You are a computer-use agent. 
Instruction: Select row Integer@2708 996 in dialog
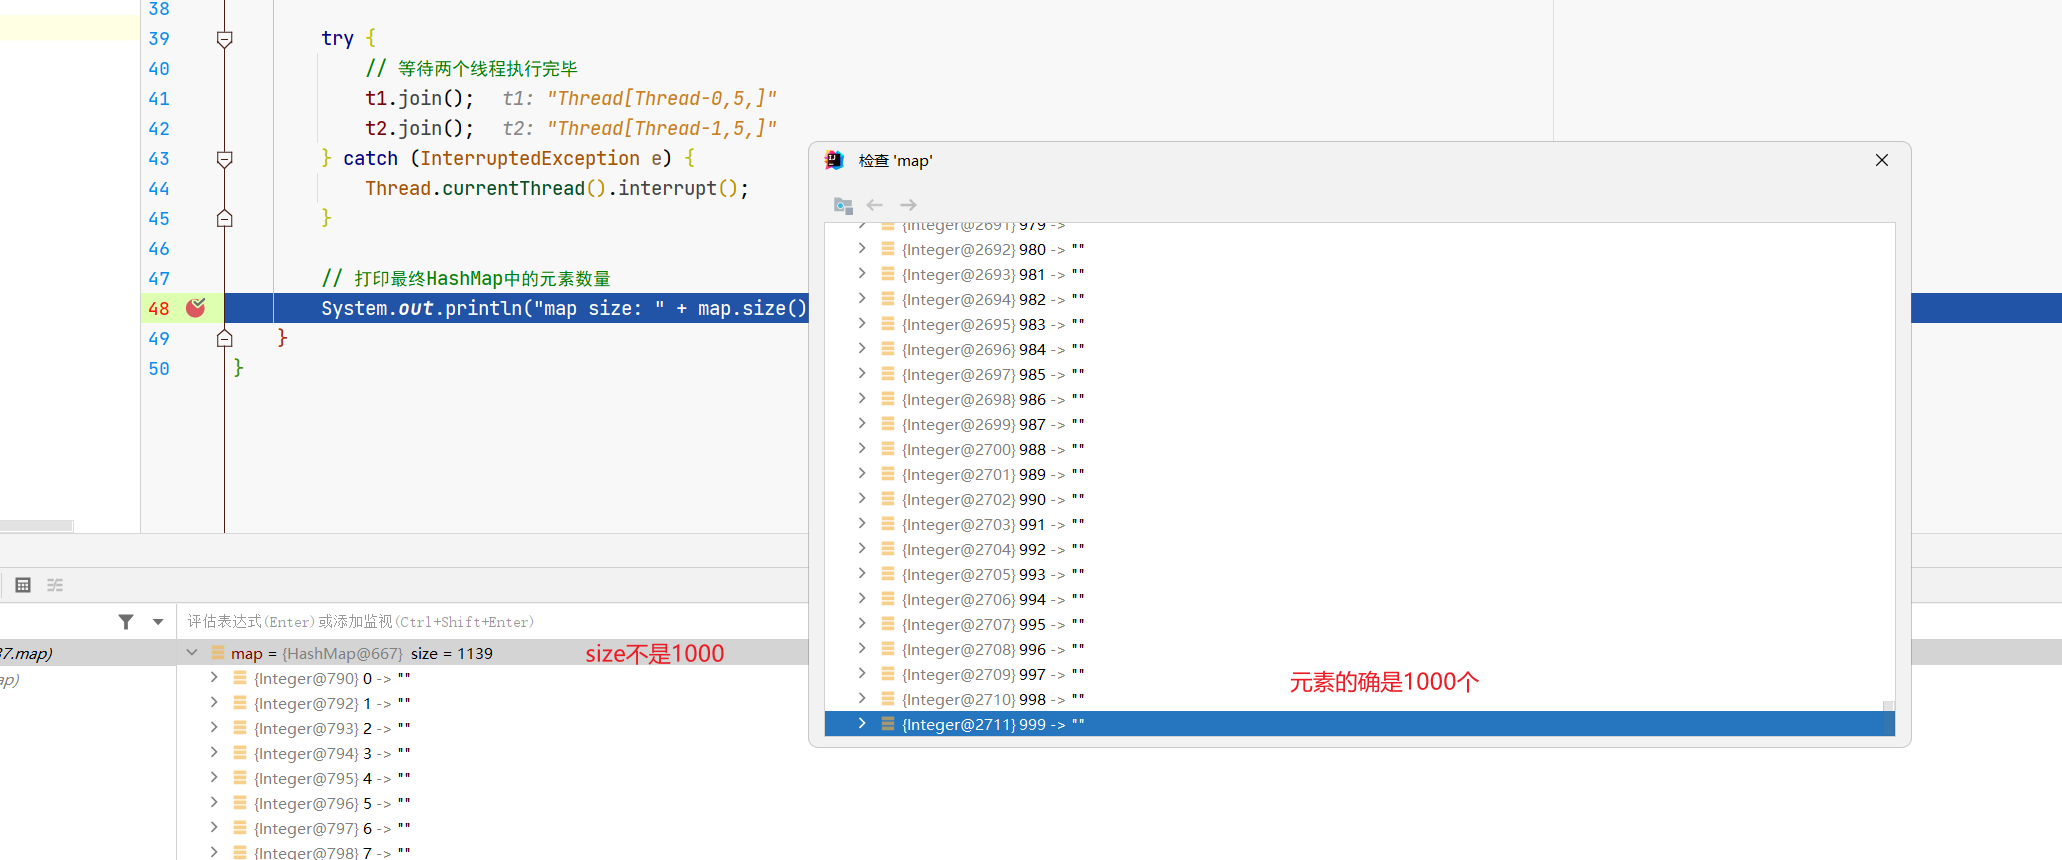(1354, 649)
